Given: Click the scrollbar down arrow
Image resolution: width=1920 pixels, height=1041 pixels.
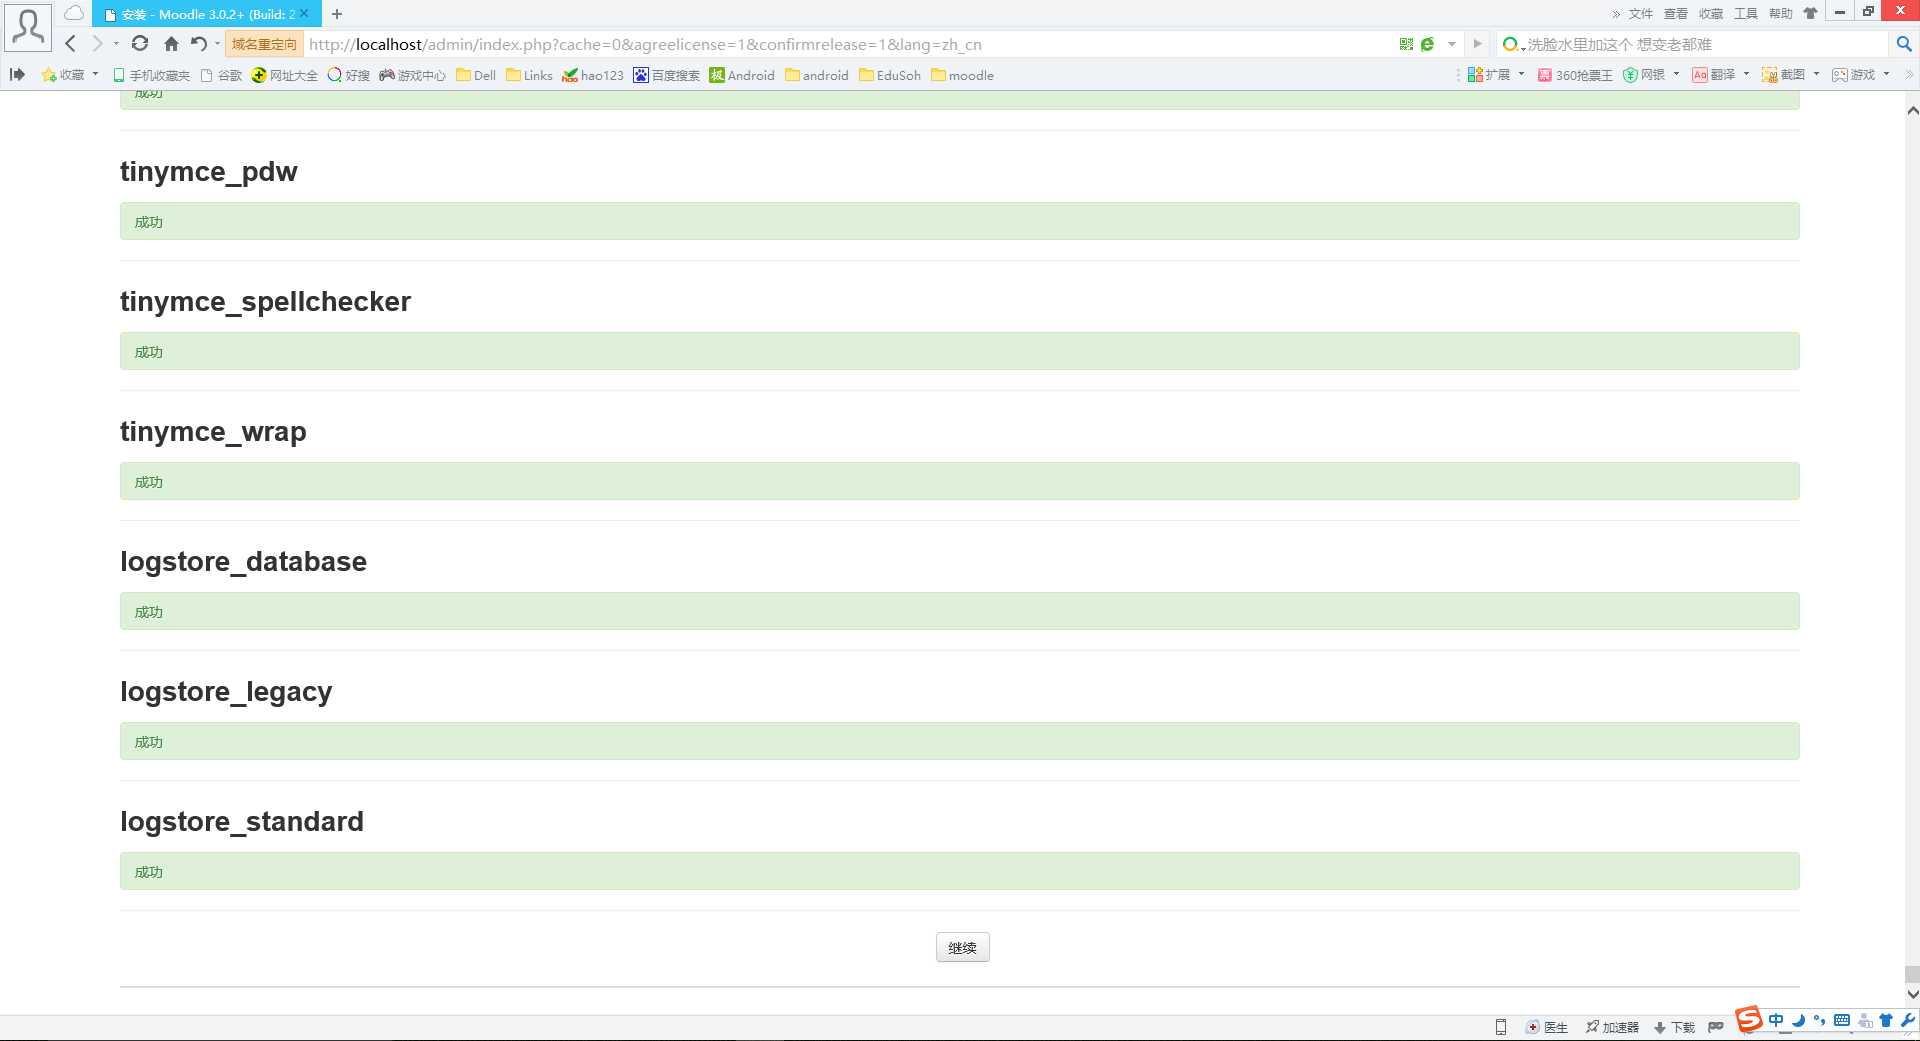Looking at the screenshot, I should coord(1912,994).
